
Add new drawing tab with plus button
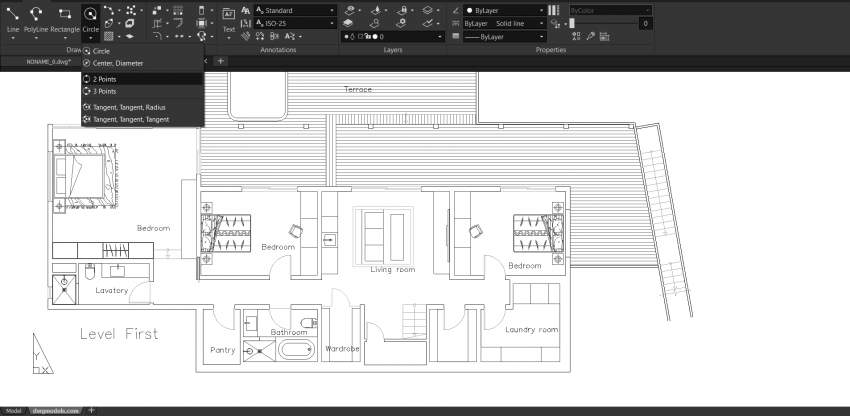coord(221,61)
